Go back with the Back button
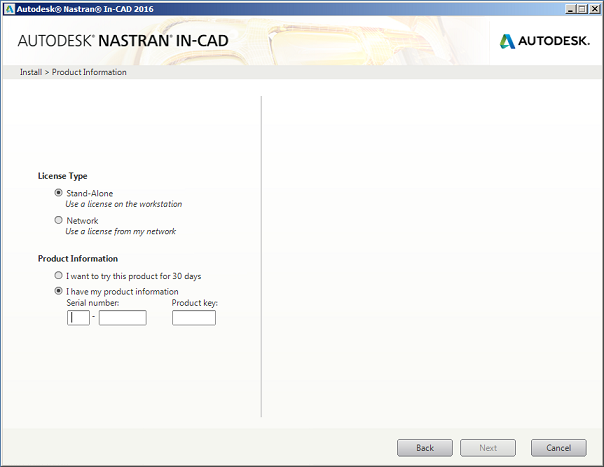Viewport: 604px width, 467px height. coord(425,448)
